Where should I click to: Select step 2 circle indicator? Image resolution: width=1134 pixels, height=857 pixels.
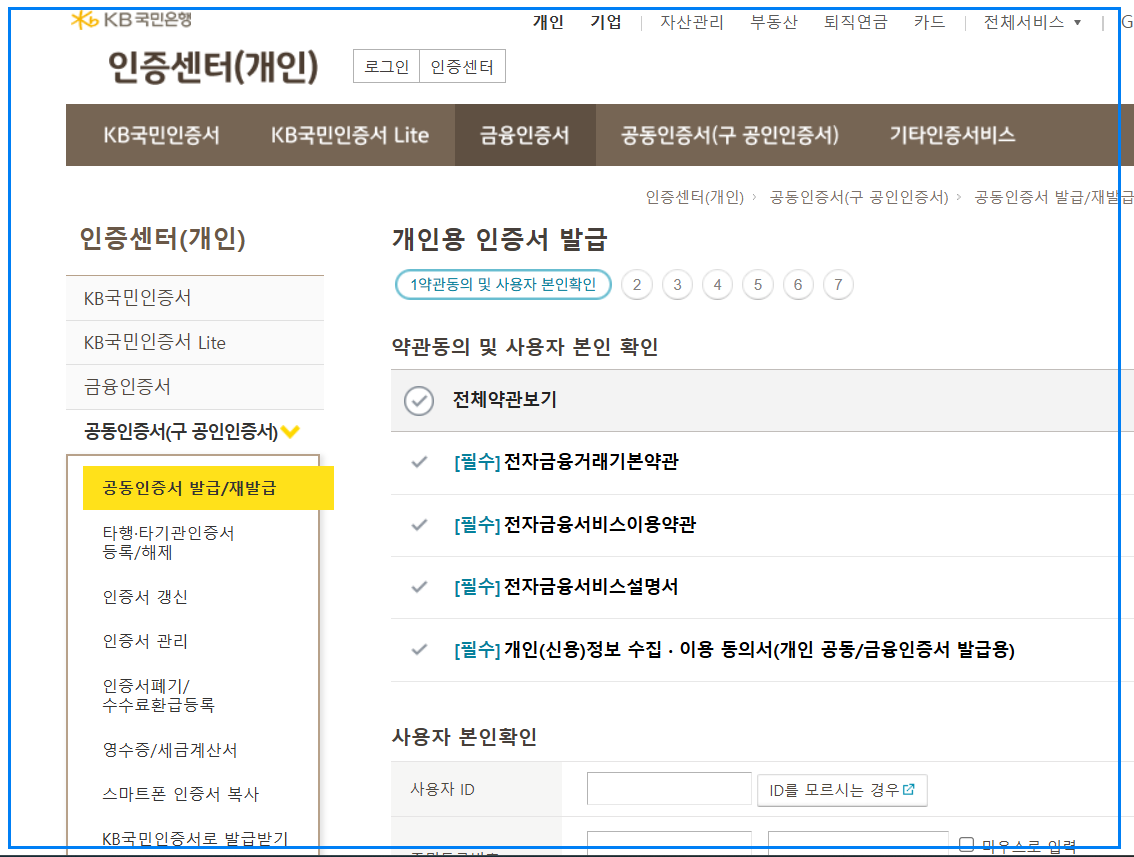point(637,284)
